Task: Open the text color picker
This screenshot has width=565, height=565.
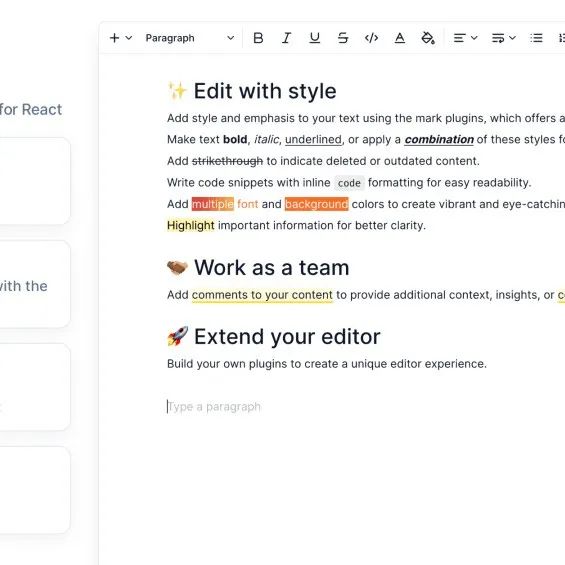Action: click(x=400, y=38)
